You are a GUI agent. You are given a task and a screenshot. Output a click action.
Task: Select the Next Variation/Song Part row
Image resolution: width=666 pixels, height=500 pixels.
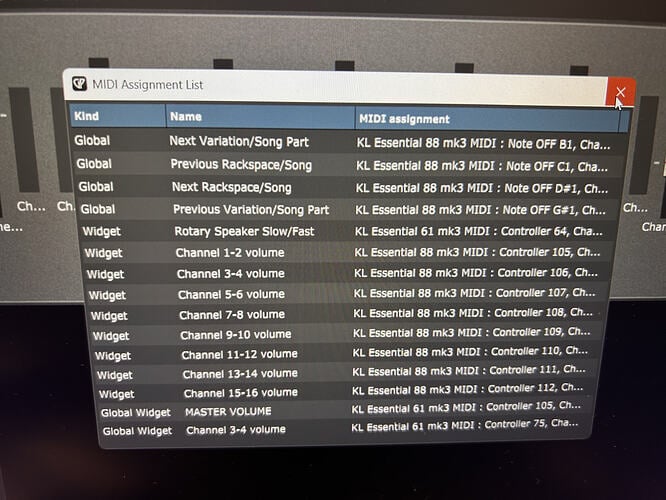[x=348, y=142]
